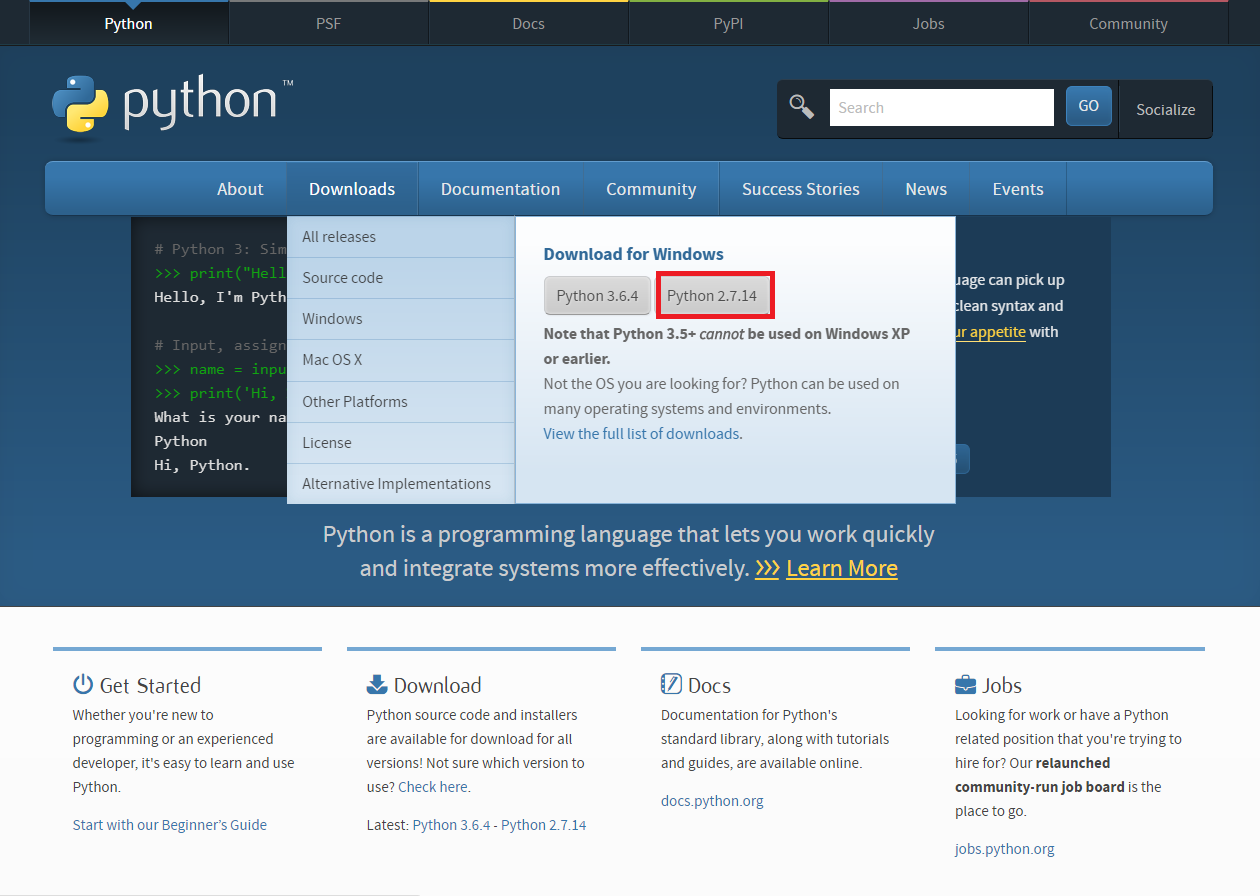Click the latest Python 2.7.14 link
The width and height of the screenshot is (1260, 896).
pyautogui.click(x=544, y=825)
